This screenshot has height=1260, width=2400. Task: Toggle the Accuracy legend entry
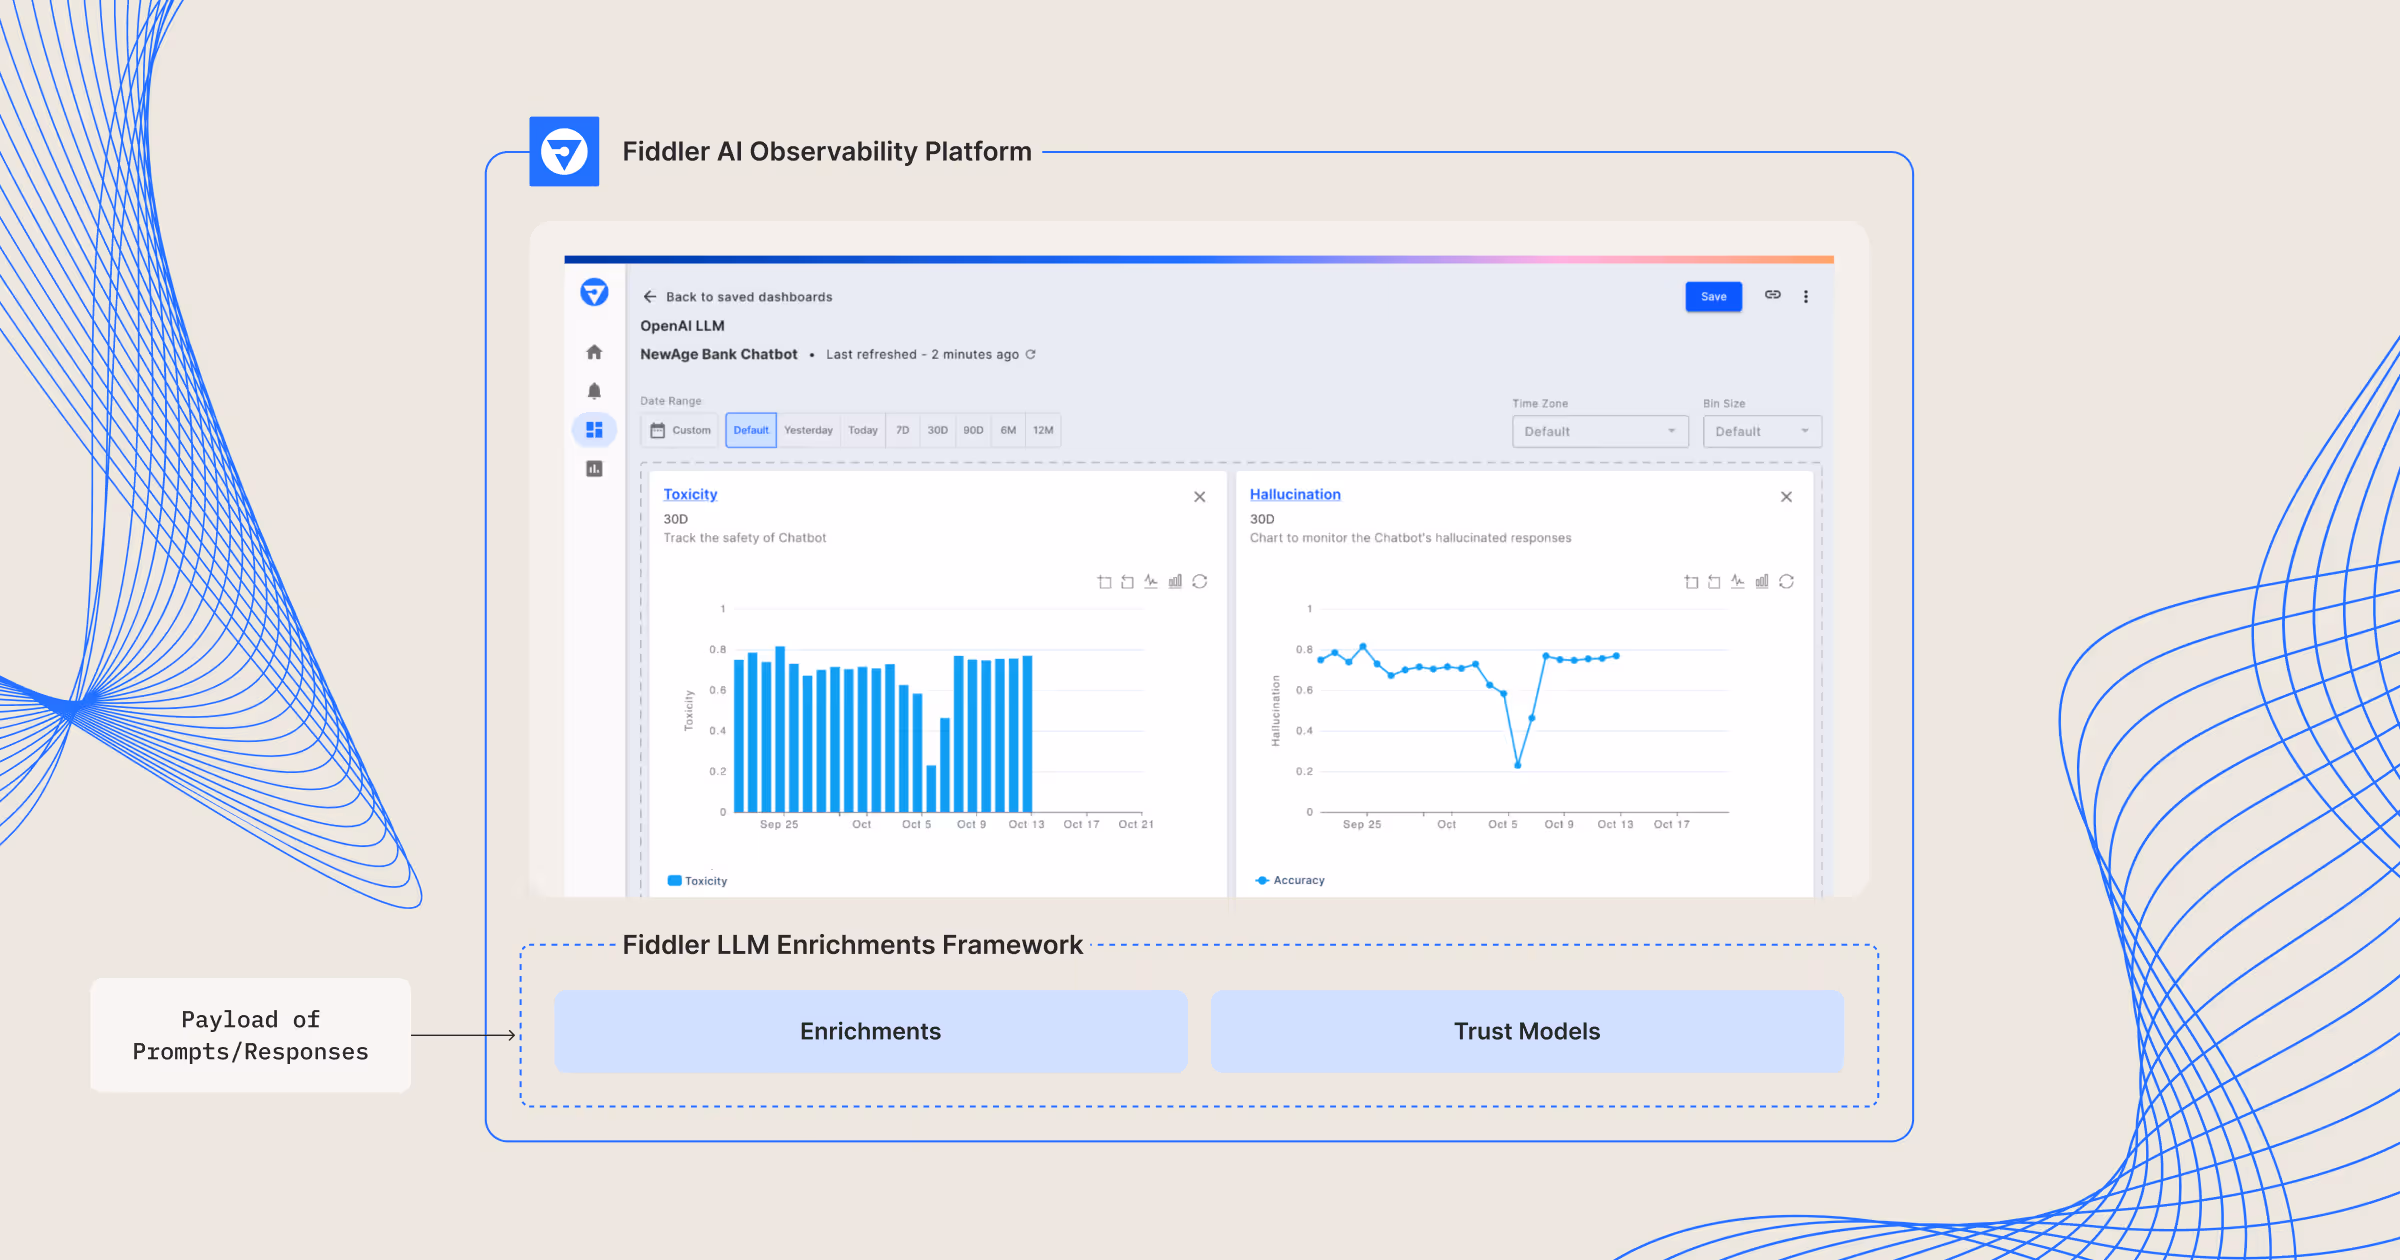[1290, 880]
